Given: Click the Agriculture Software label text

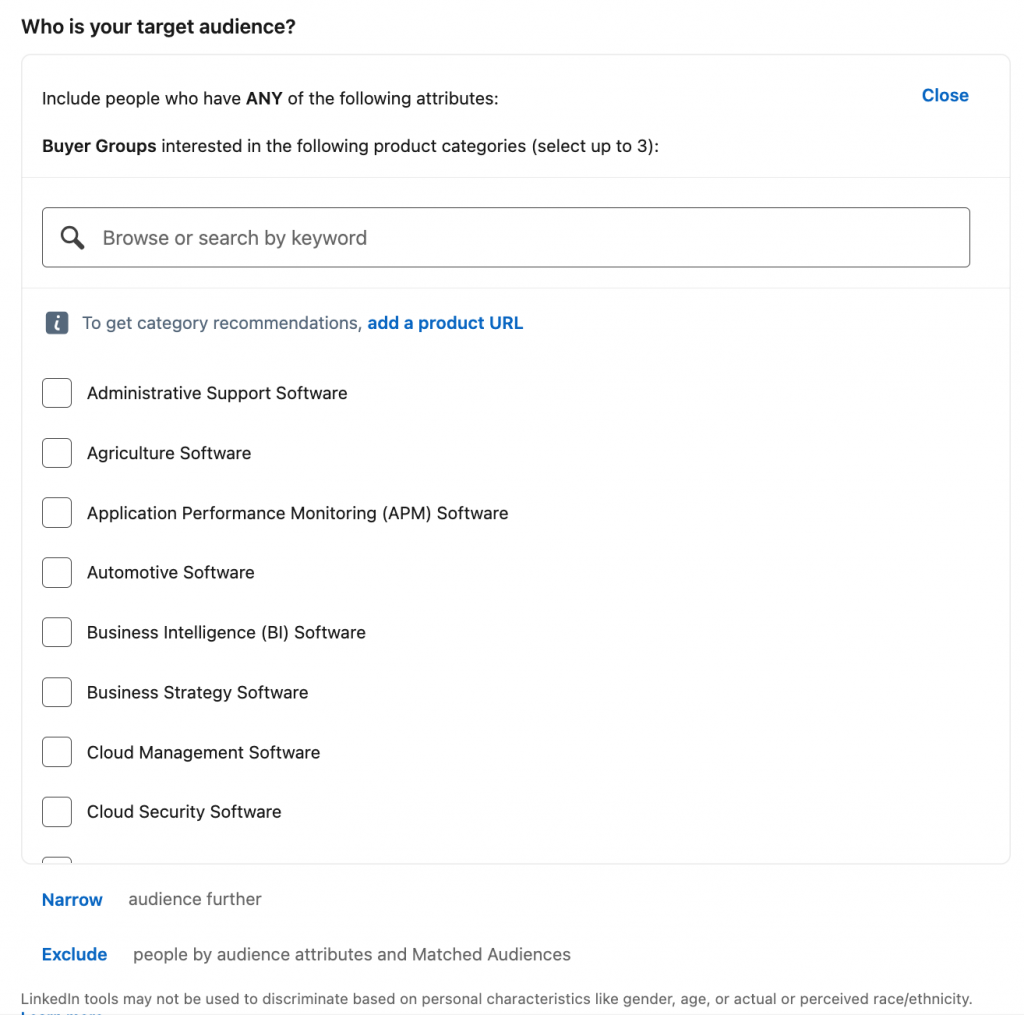Looking at the screenshot, I should pos(168,453).
